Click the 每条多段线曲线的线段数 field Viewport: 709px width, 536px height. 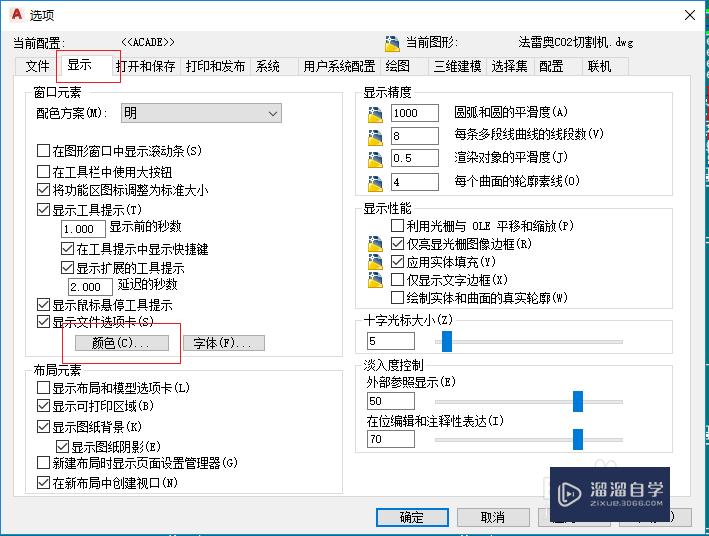pyautogui.click(x=415, y=136)
